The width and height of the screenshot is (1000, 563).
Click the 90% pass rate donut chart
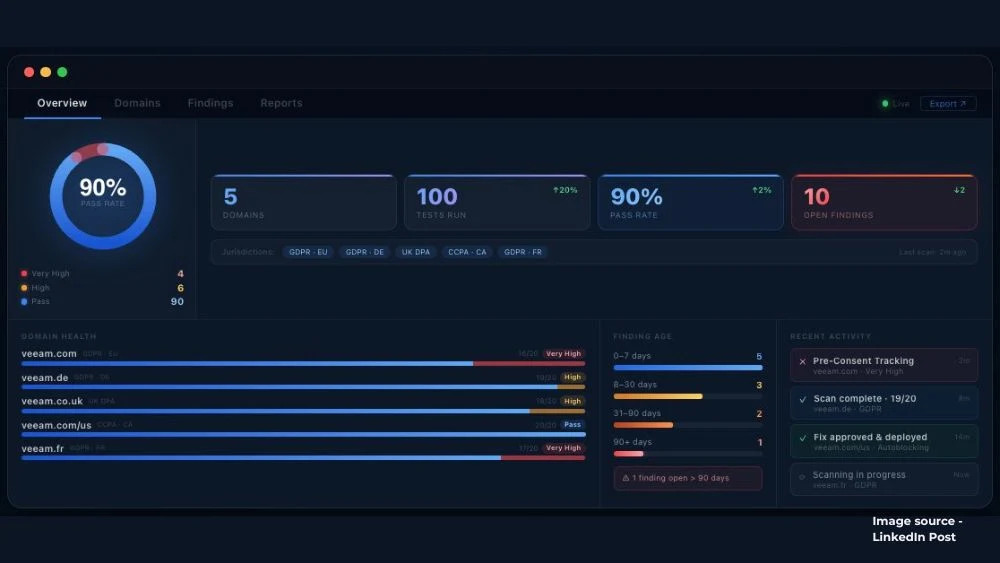pos(103,196)
